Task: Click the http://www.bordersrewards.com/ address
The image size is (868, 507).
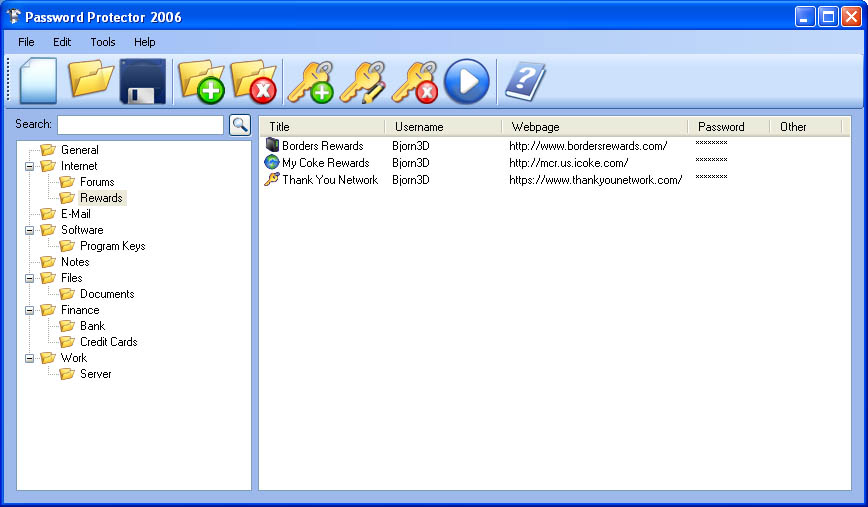Action: pos(588,146)
